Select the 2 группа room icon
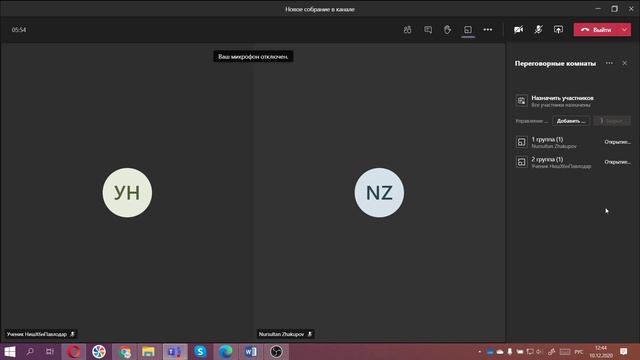Screen dimensions: 640x360 pos(521,162)
